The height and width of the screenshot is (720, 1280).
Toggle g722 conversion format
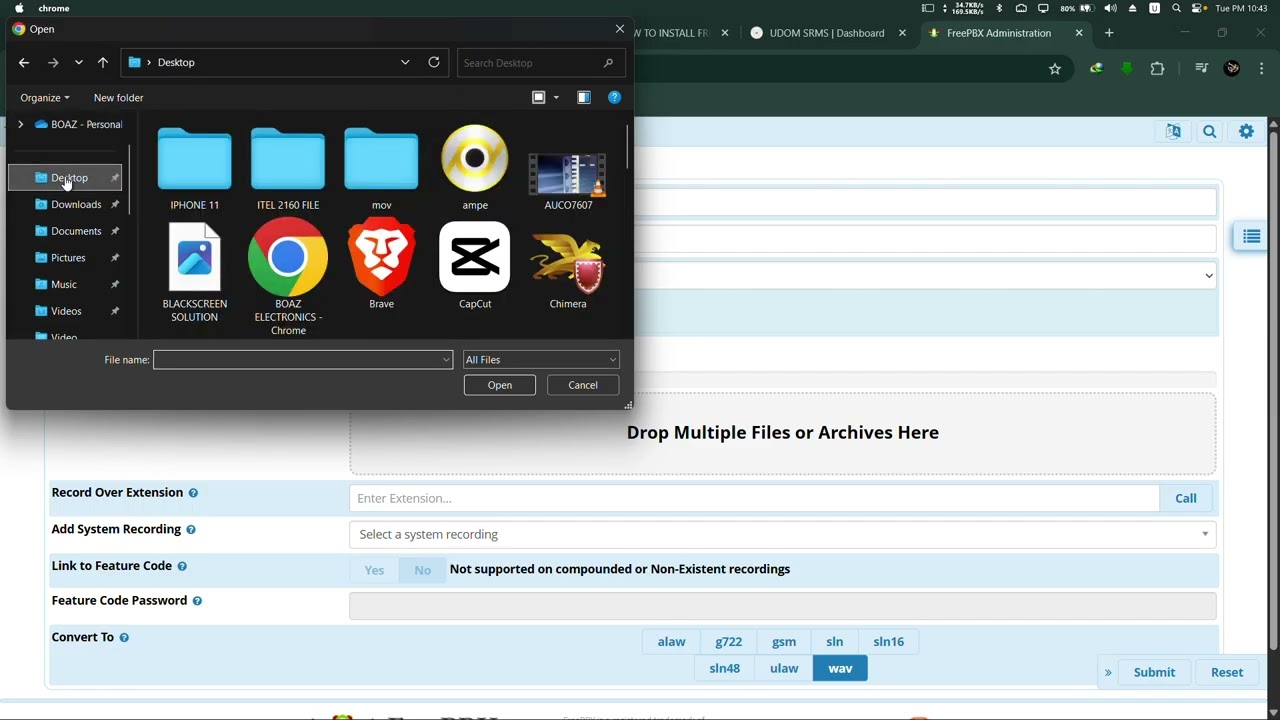[729, 642]
